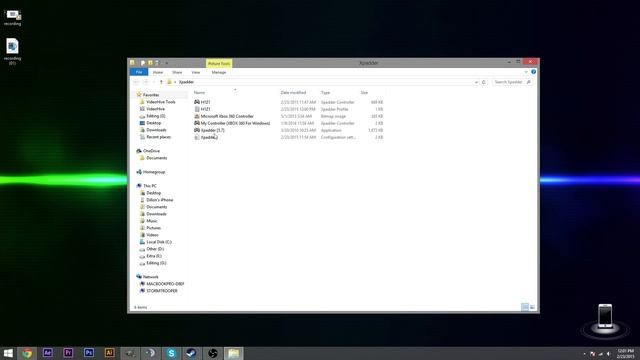Viewport: 640px width, 360px height.
Task: Click the Properties quick access icon
Action: point(143,63)
